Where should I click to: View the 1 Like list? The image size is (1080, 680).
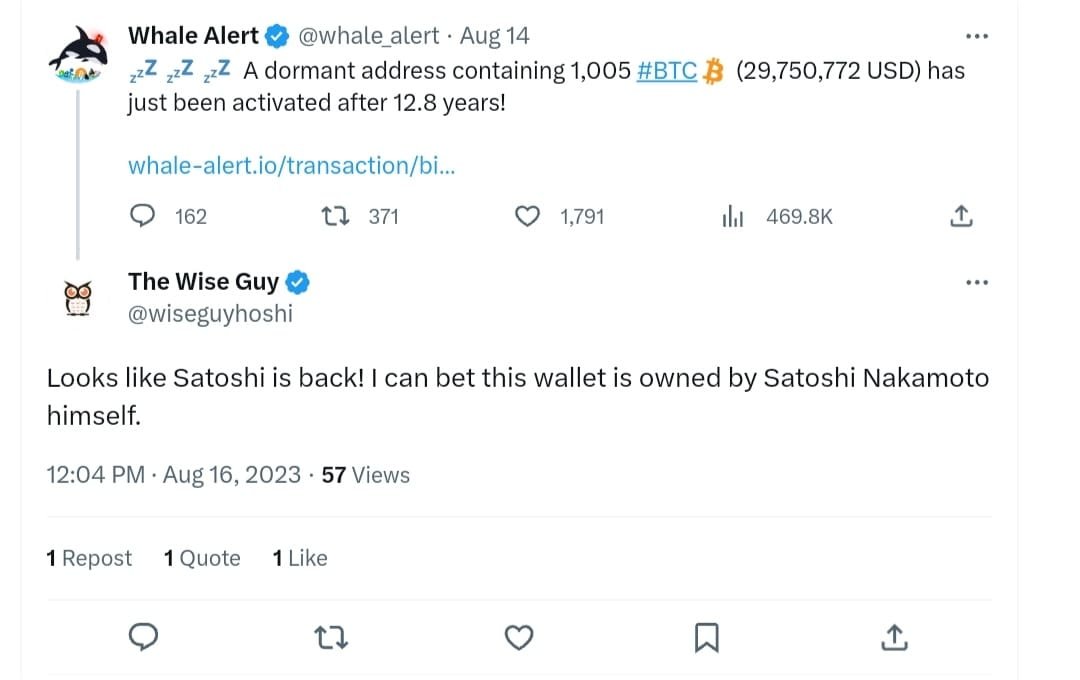pos(300,558)
